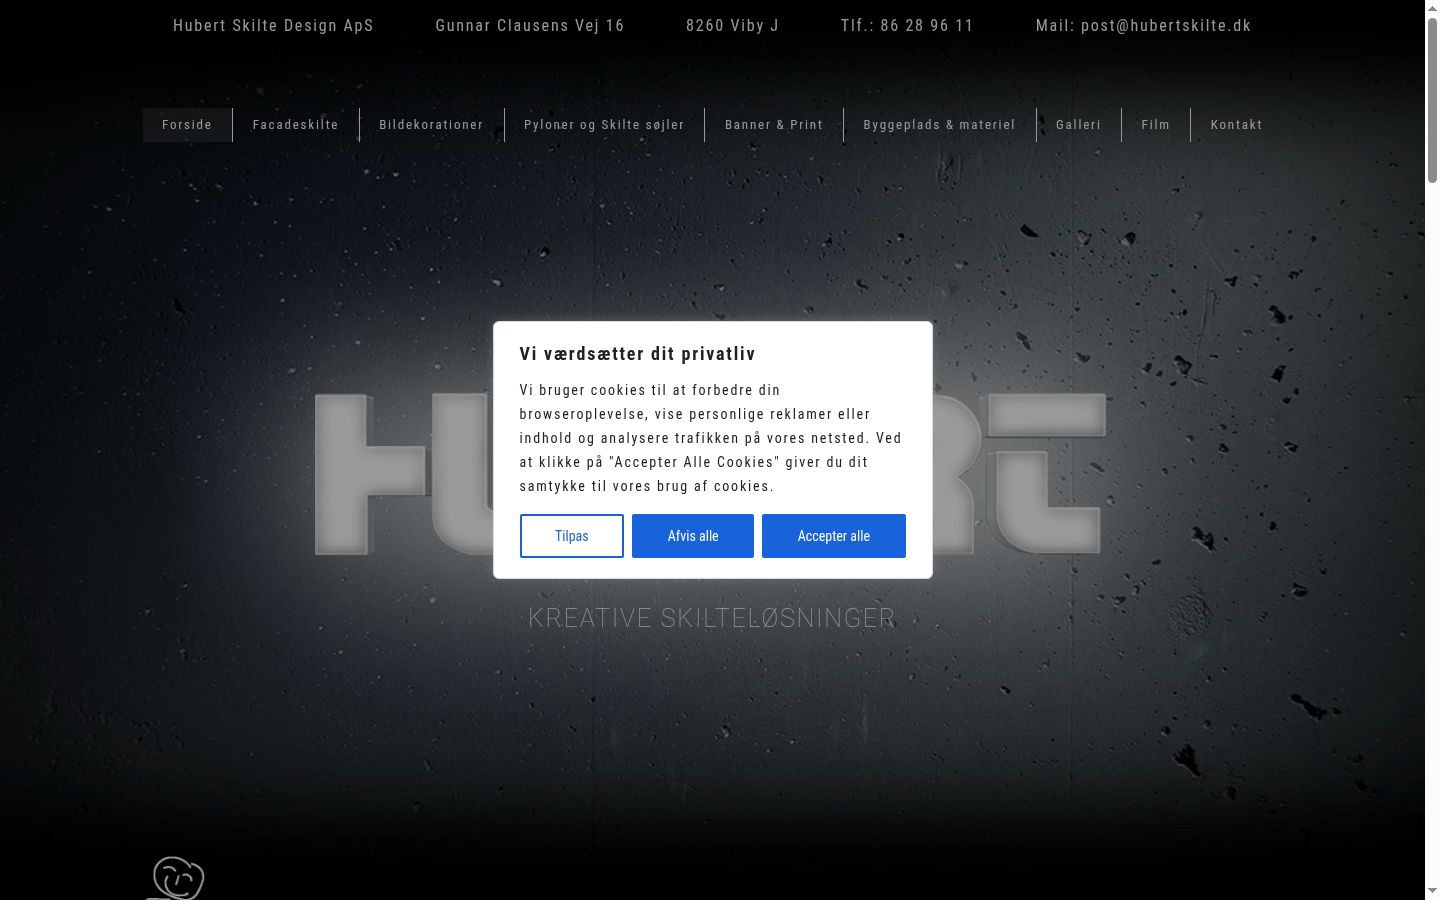Go to Galleri page
The image size is (1440, 900).
pyautogui.click(x=1078, y=125)
